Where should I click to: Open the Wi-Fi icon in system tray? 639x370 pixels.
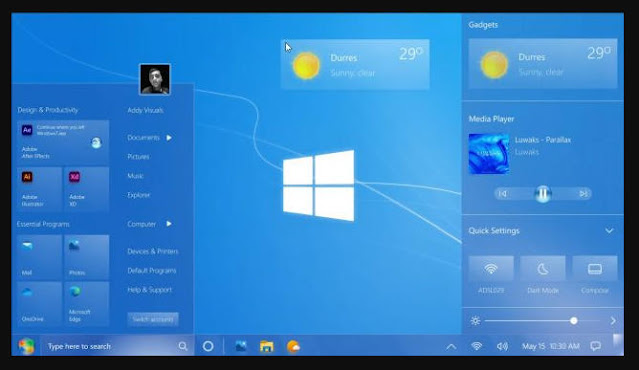pyautogui.click(x=476, y=346)
